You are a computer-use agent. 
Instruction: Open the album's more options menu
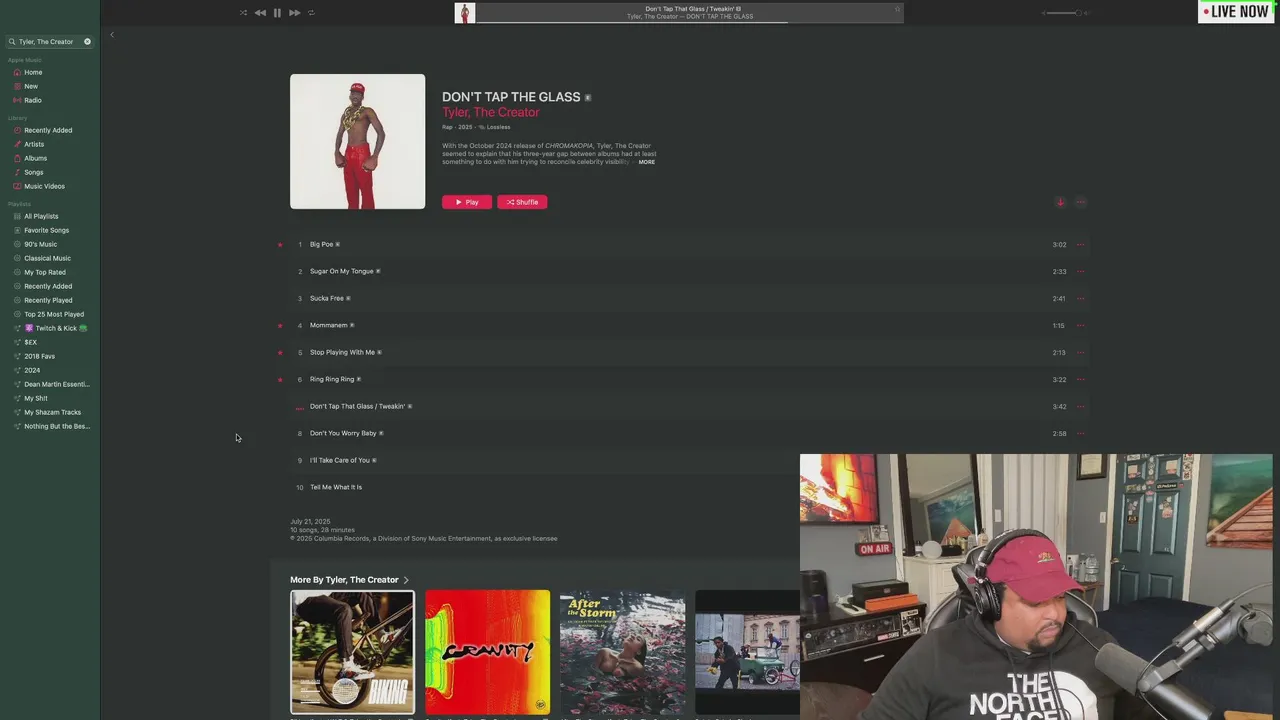click(x=1080, y=202)
